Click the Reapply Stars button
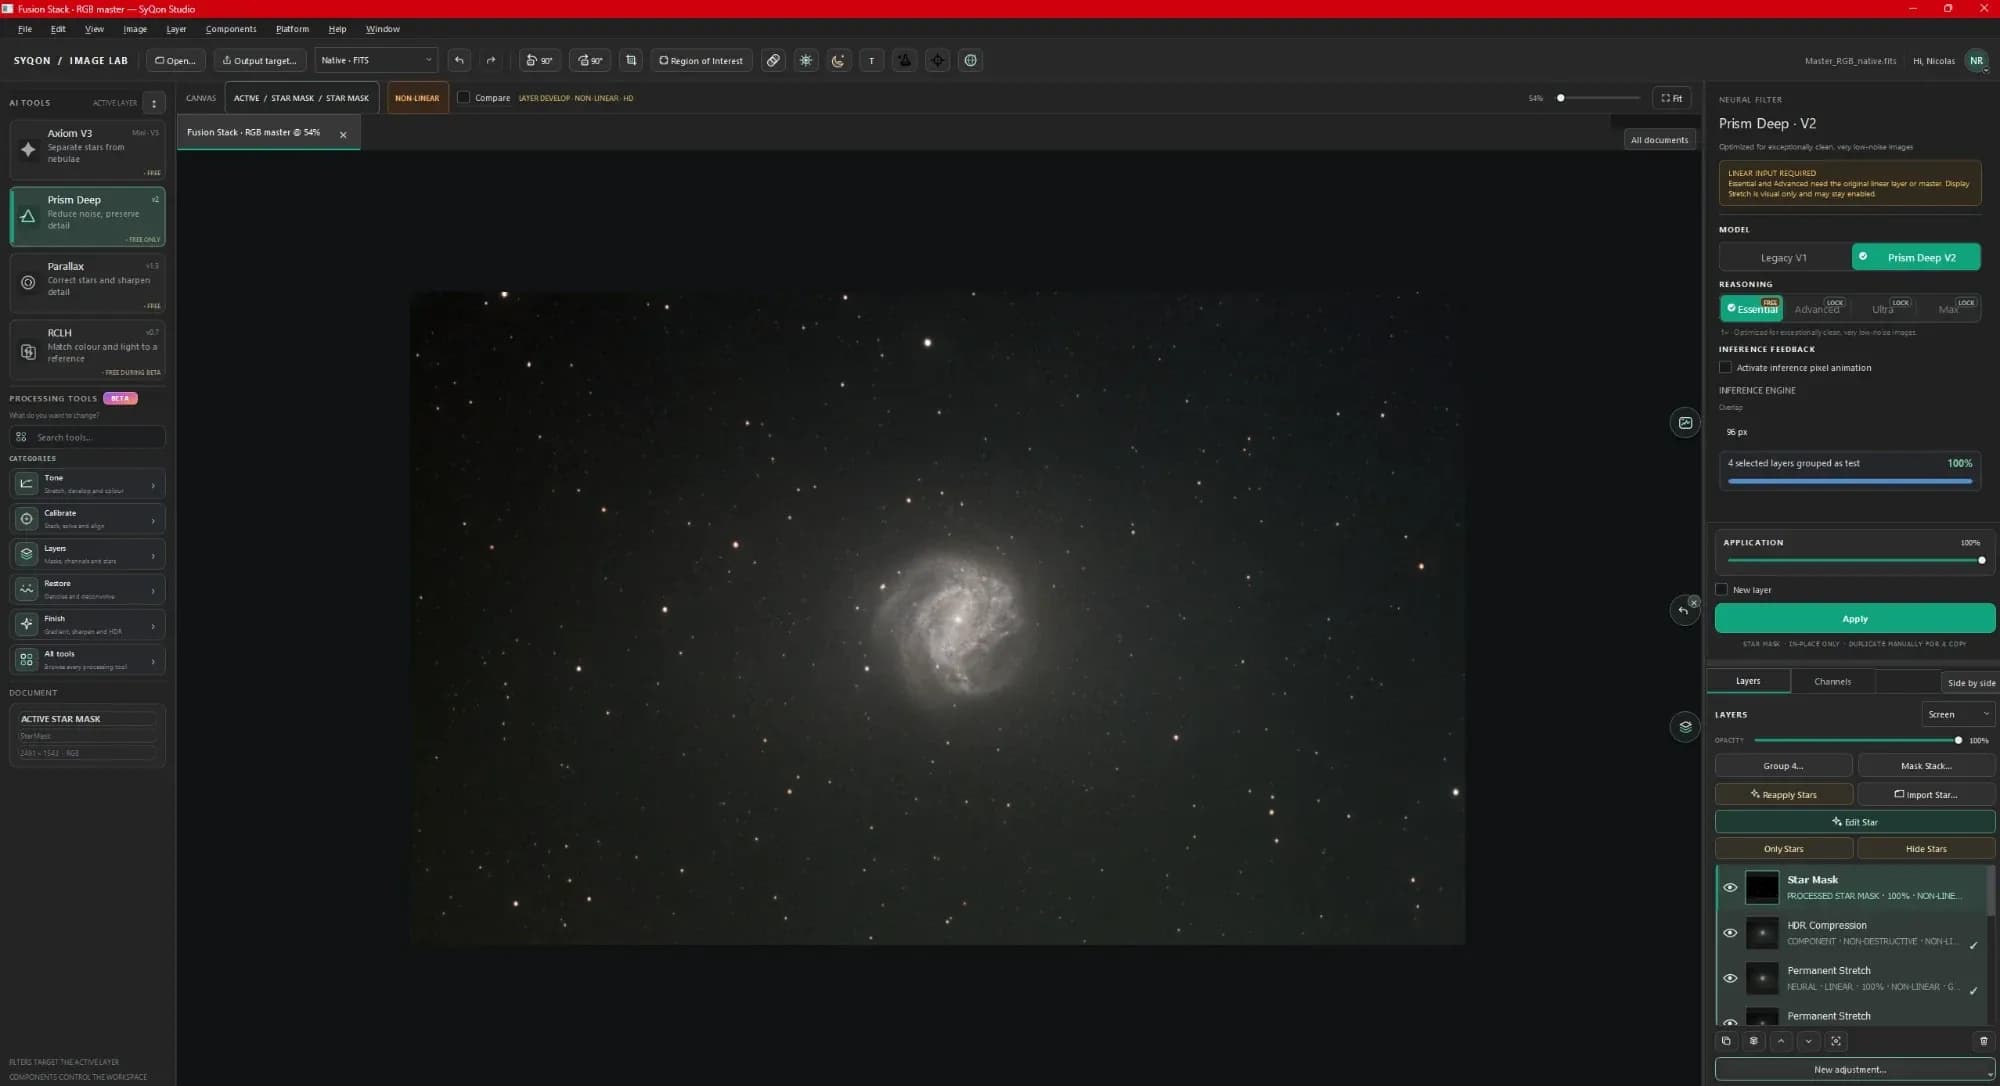 (1783, 795)
